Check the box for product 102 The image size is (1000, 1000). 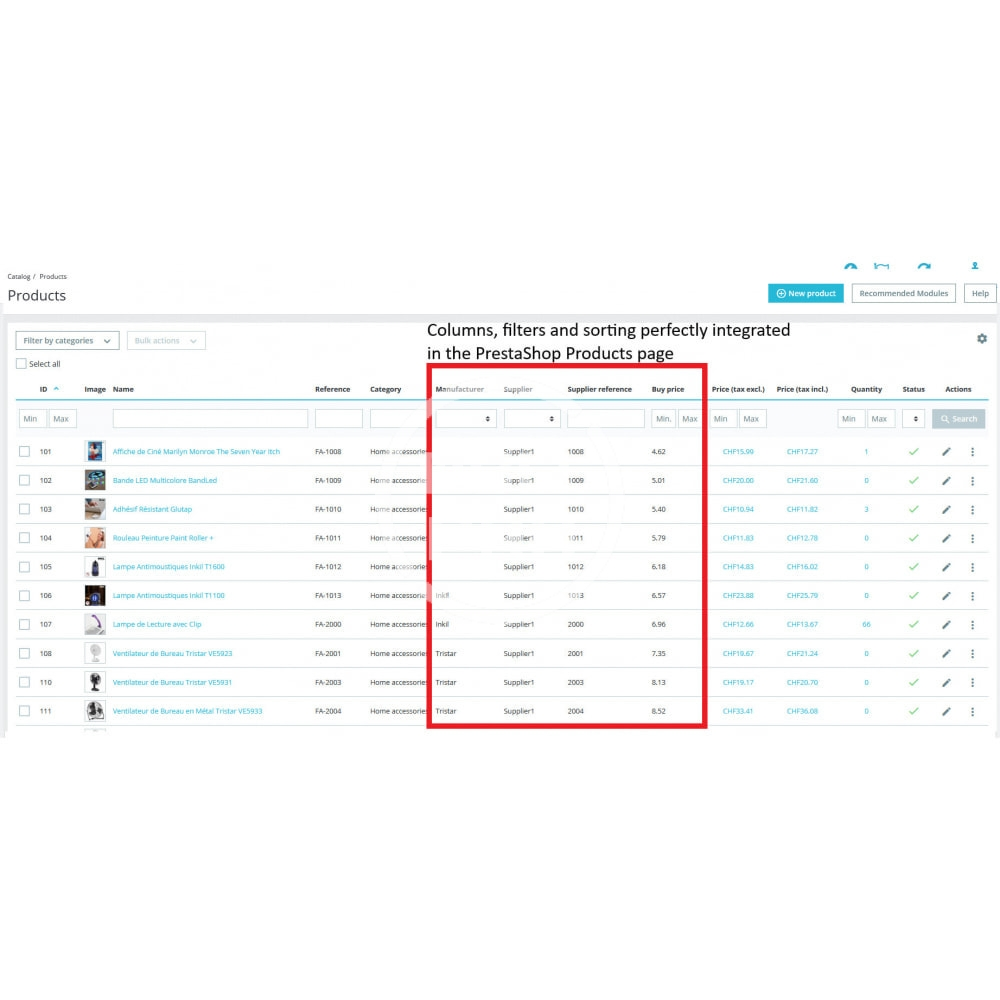click(25, 481)
